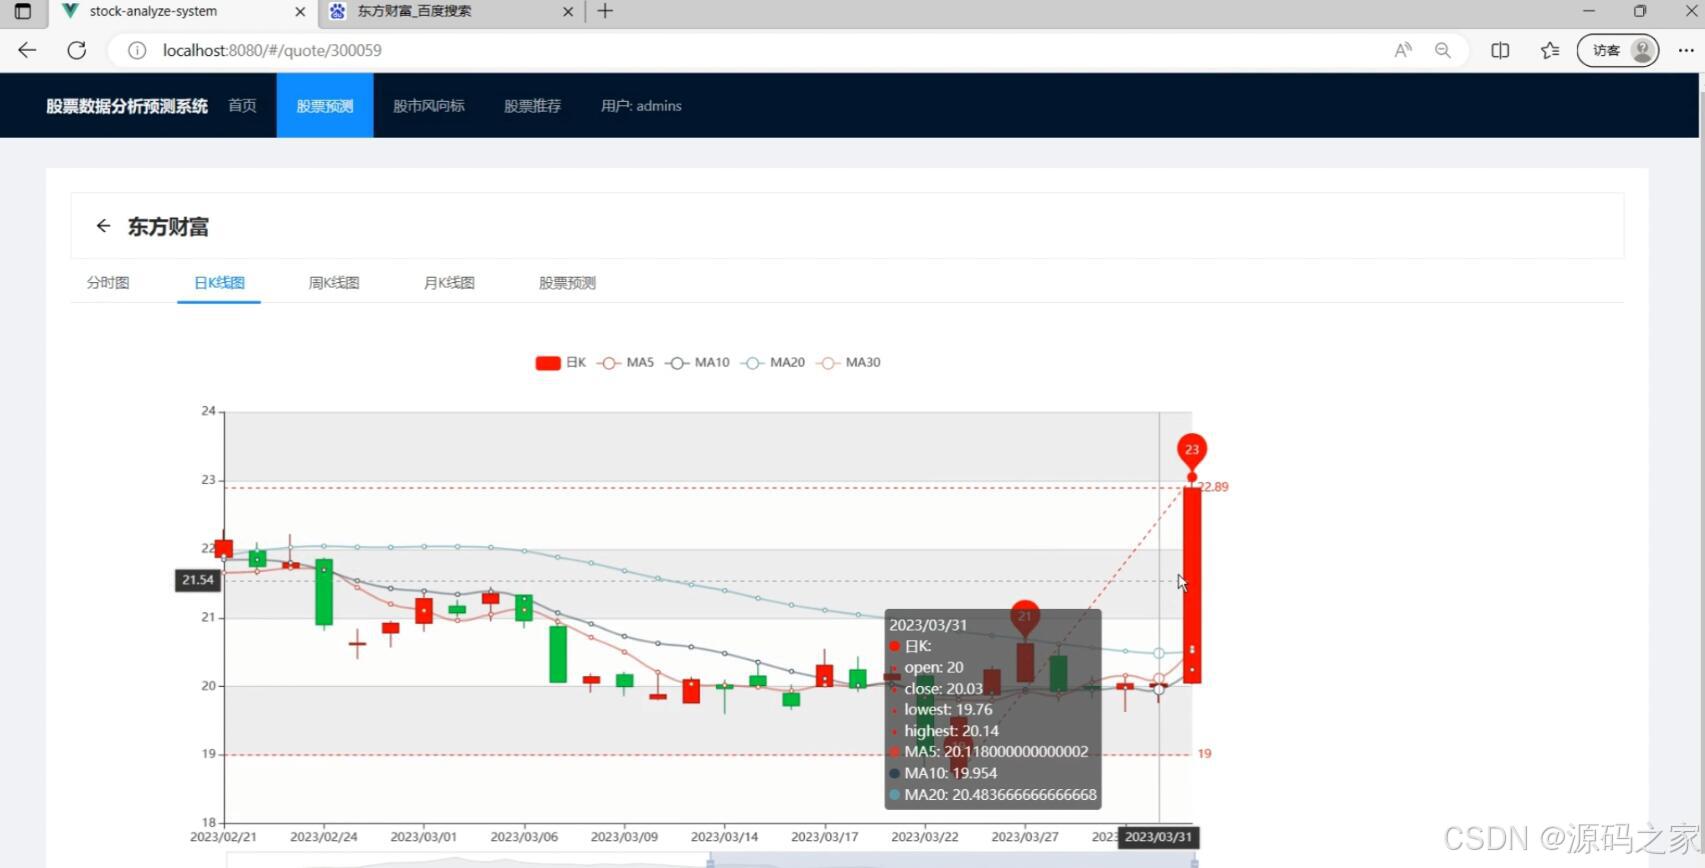Click the tall red candlestick at chart end
The image size is (1705, 868).
[1192, 585]
